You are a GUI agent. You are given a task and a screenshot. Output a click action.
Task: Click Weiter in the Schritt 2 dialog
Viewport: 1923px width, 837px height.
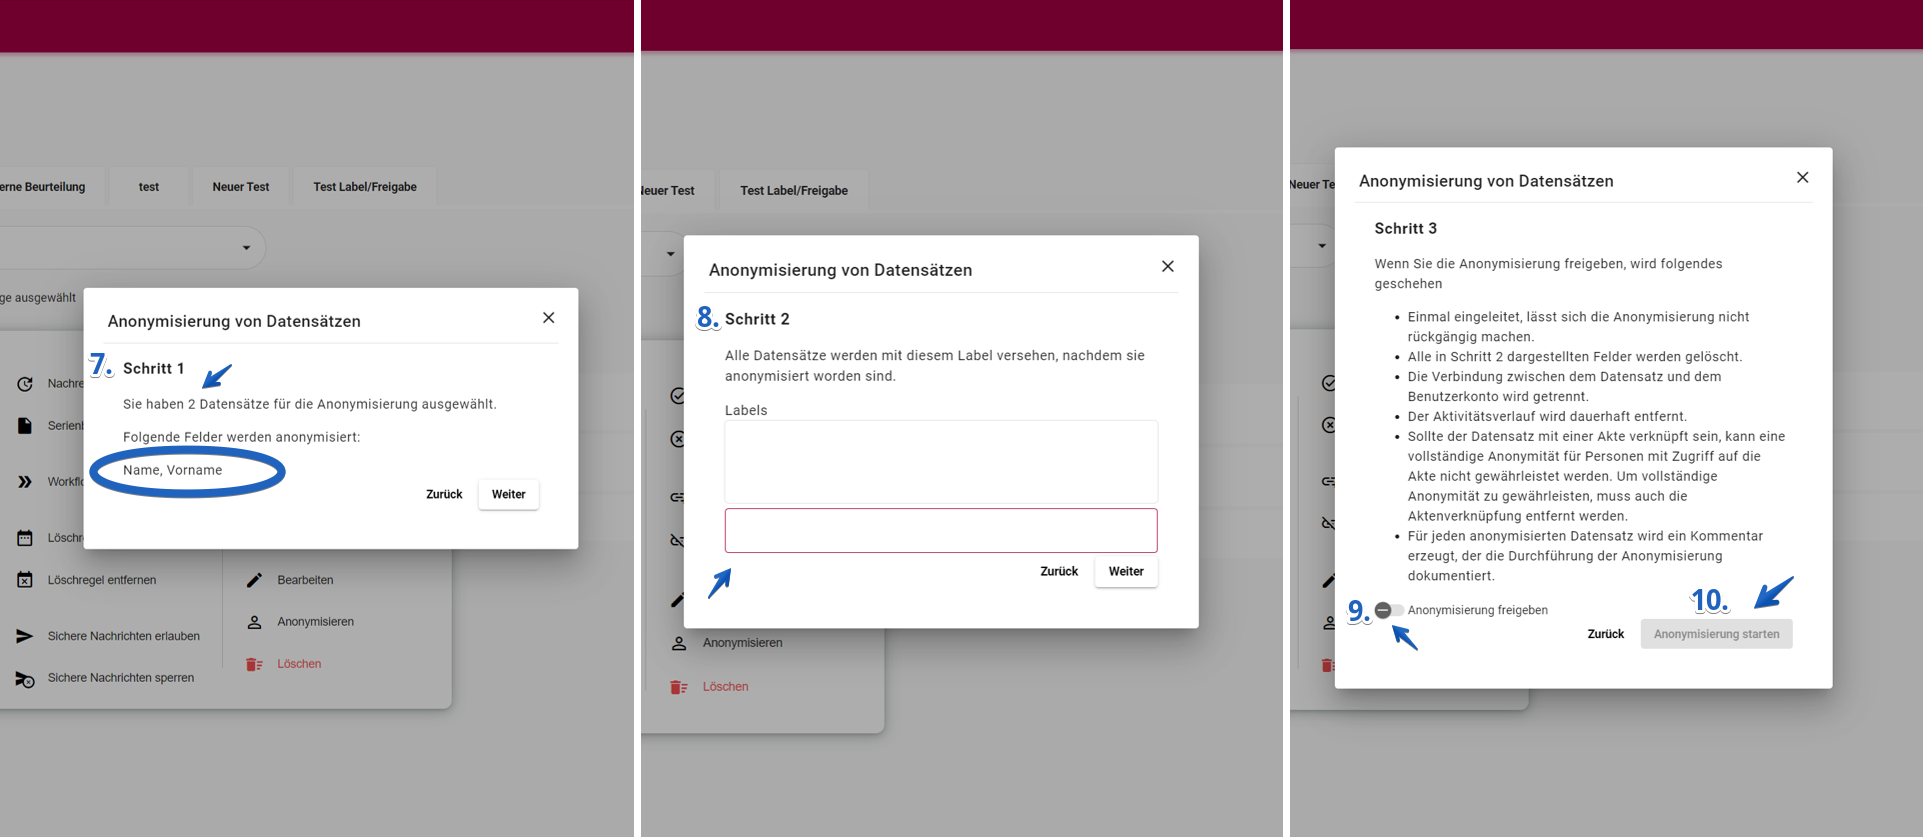[1126, 571]
